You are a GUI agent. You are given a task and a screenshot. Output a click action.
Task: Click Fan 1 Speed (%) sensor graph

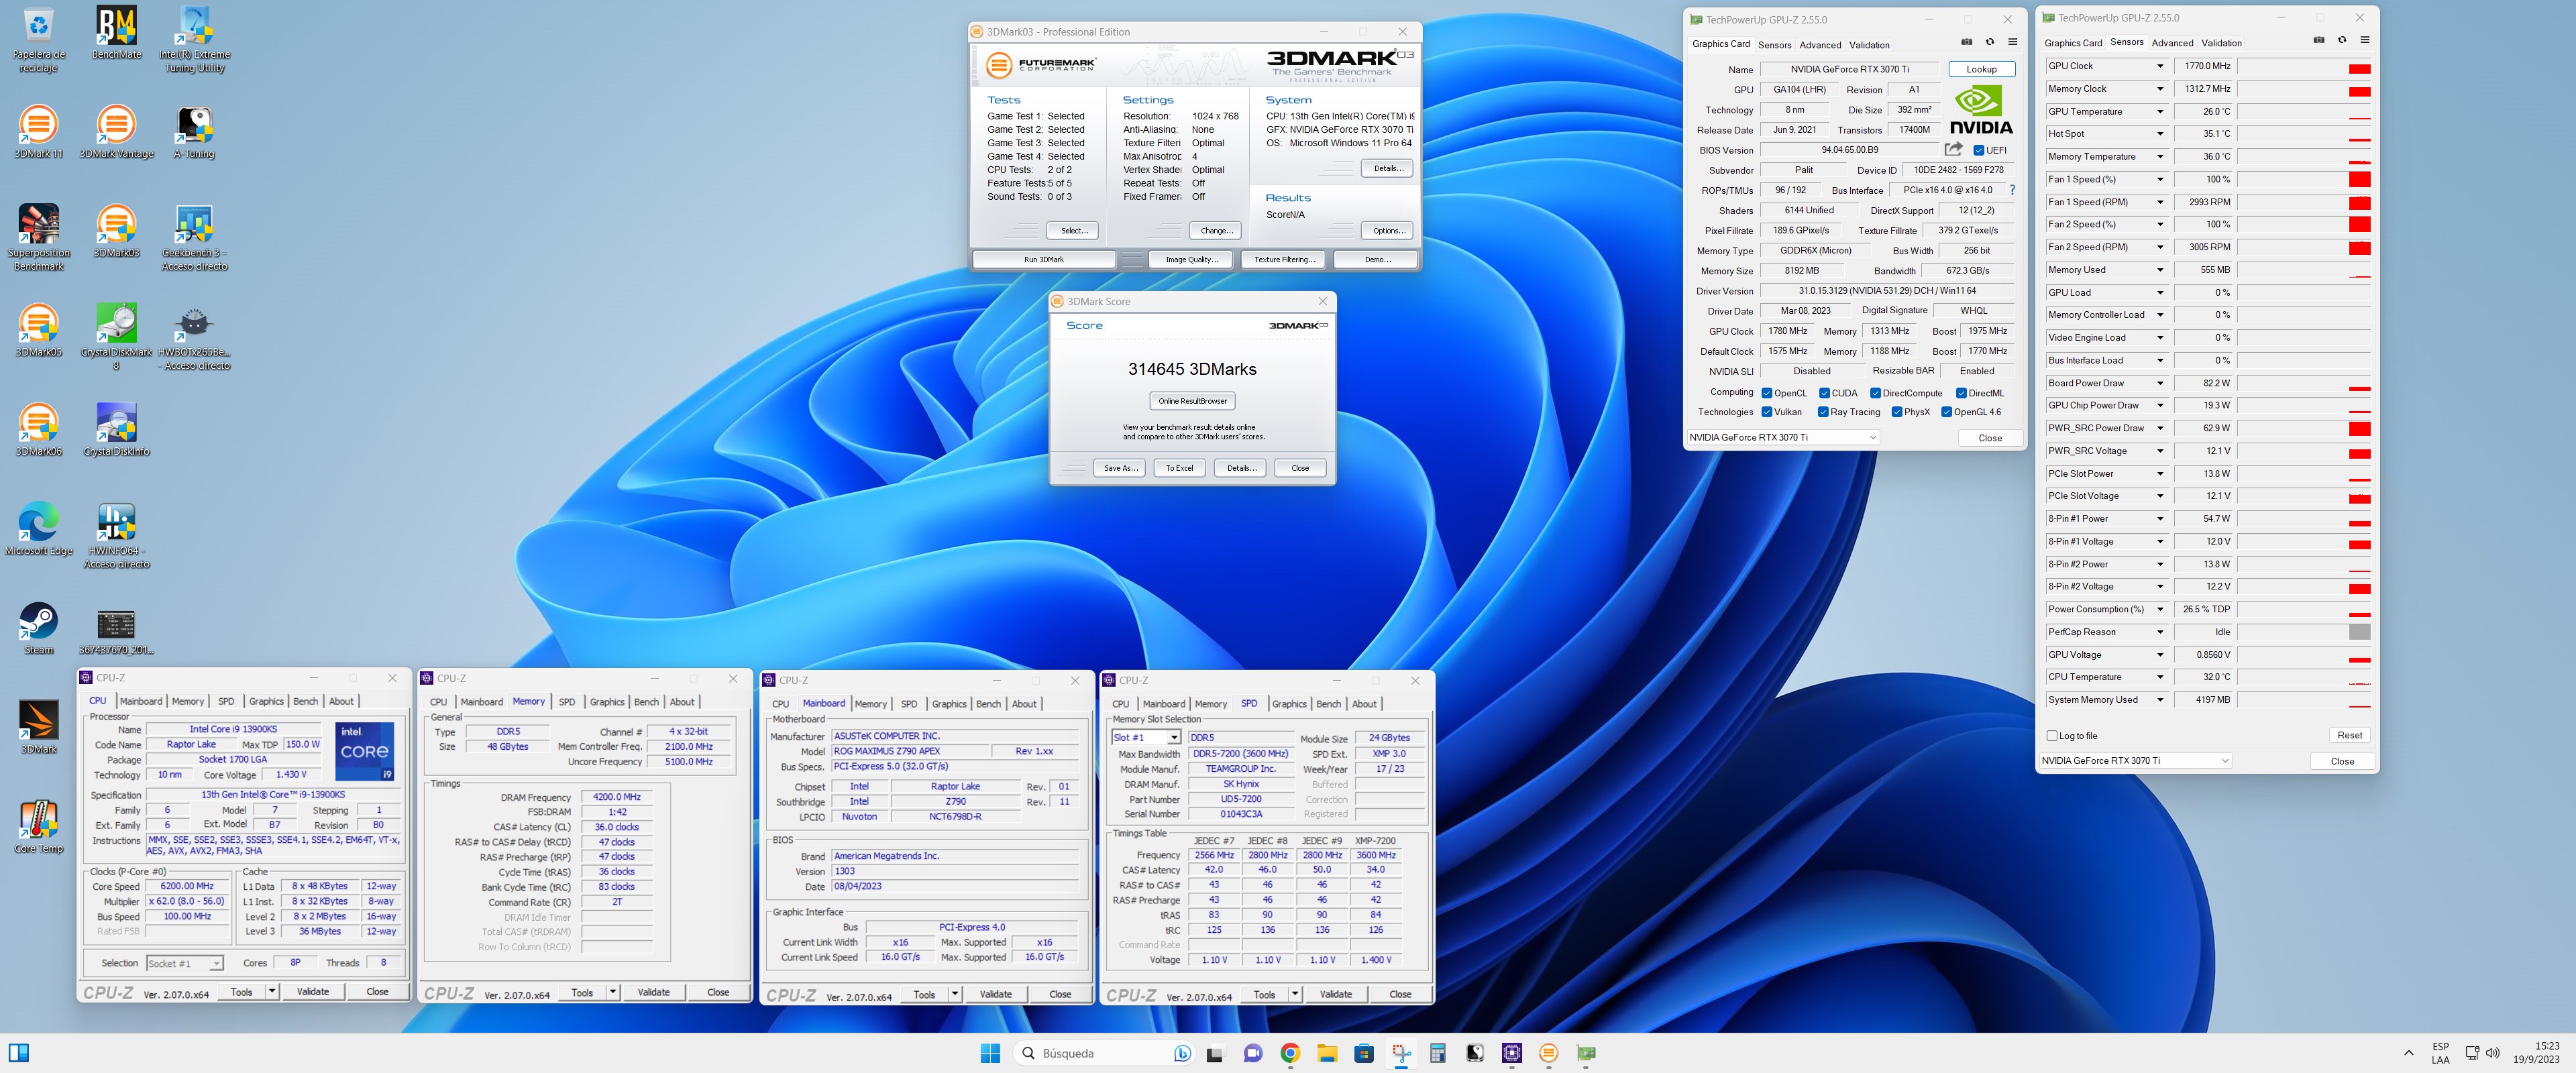point(2304,179)
